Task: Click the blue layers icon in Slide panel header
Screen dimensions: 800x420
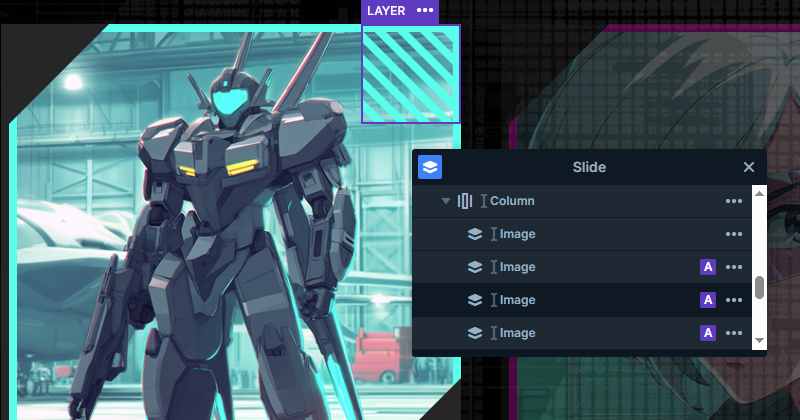Action: pos(430,167)
